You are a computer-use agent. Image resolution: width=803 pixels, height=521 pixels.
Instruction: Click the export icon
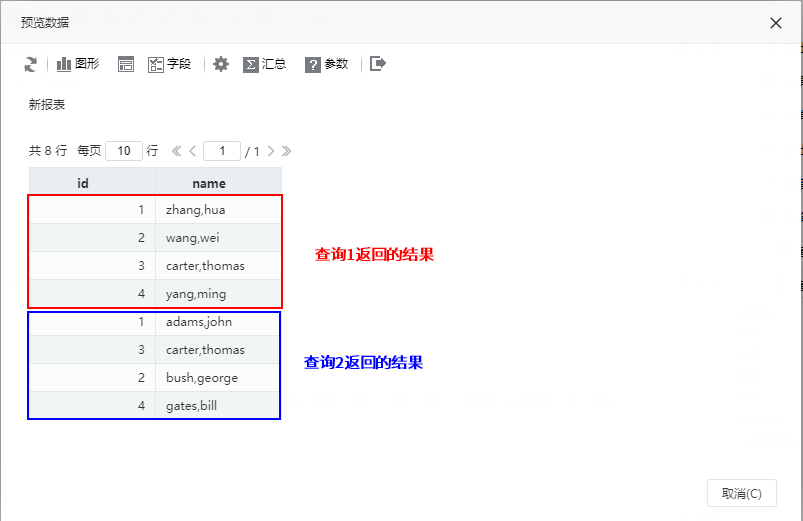pyautogui.click(x=378, y=64)
